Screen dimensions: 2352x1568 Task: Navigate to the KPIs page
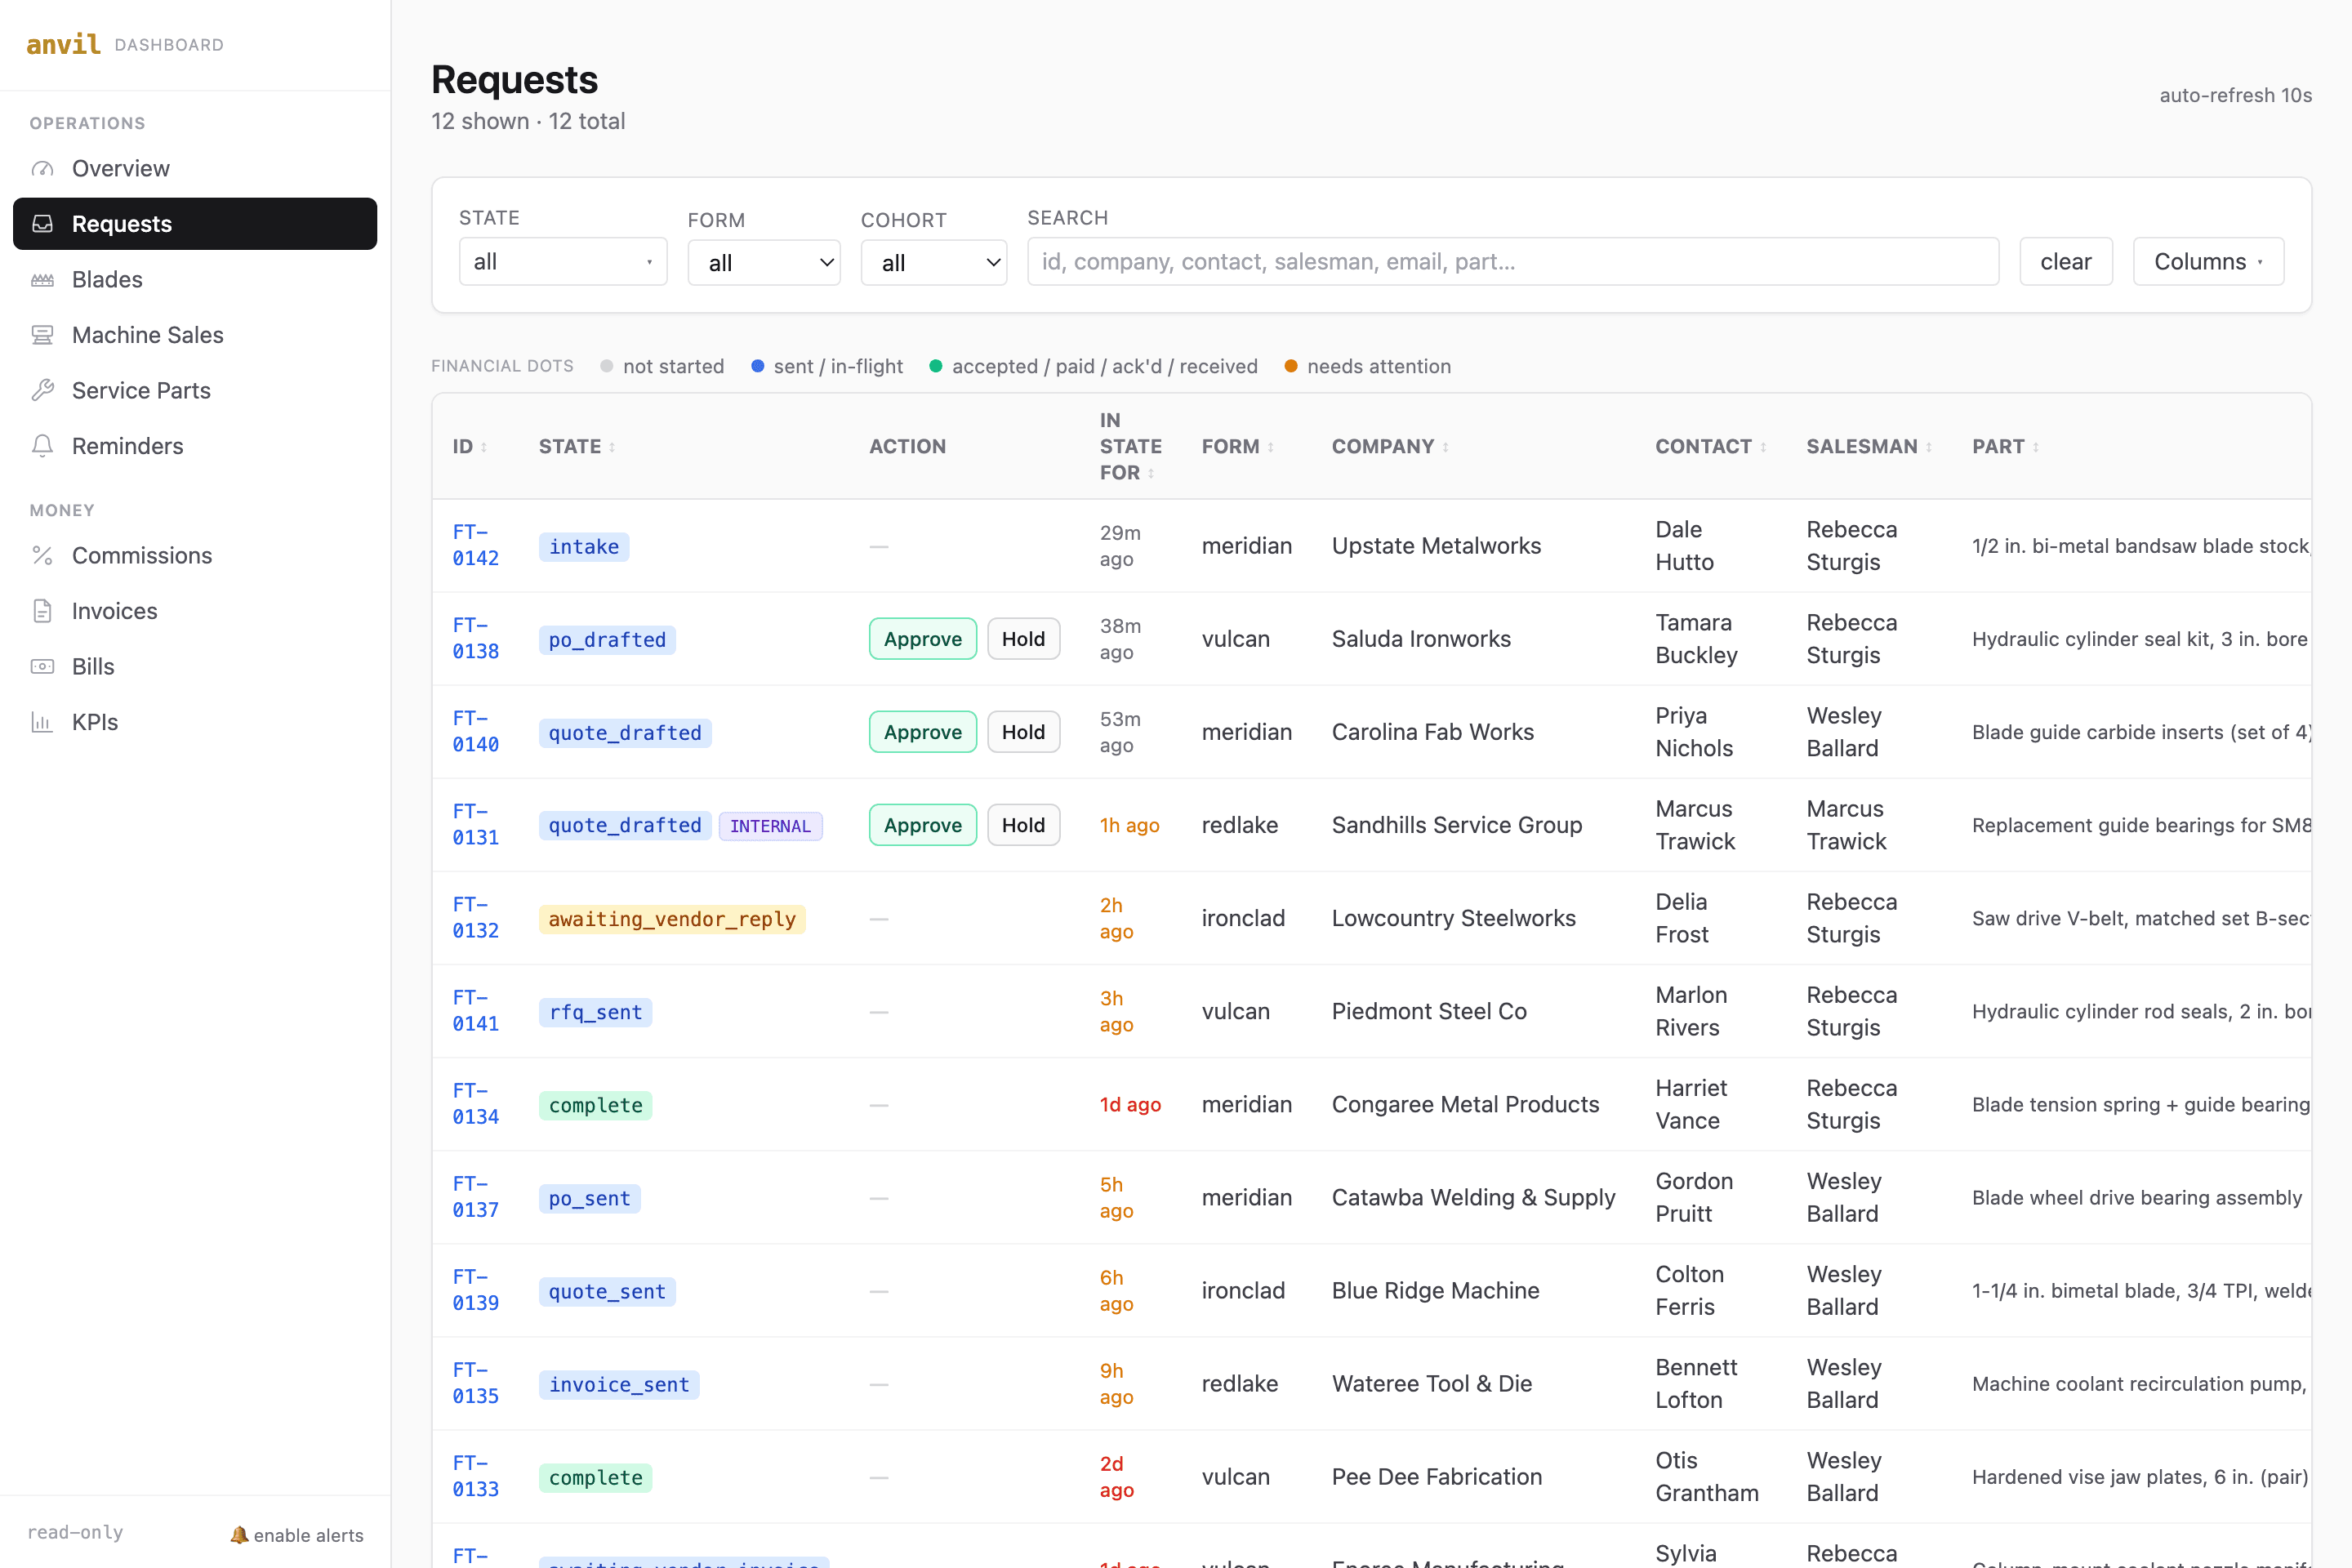195,722
